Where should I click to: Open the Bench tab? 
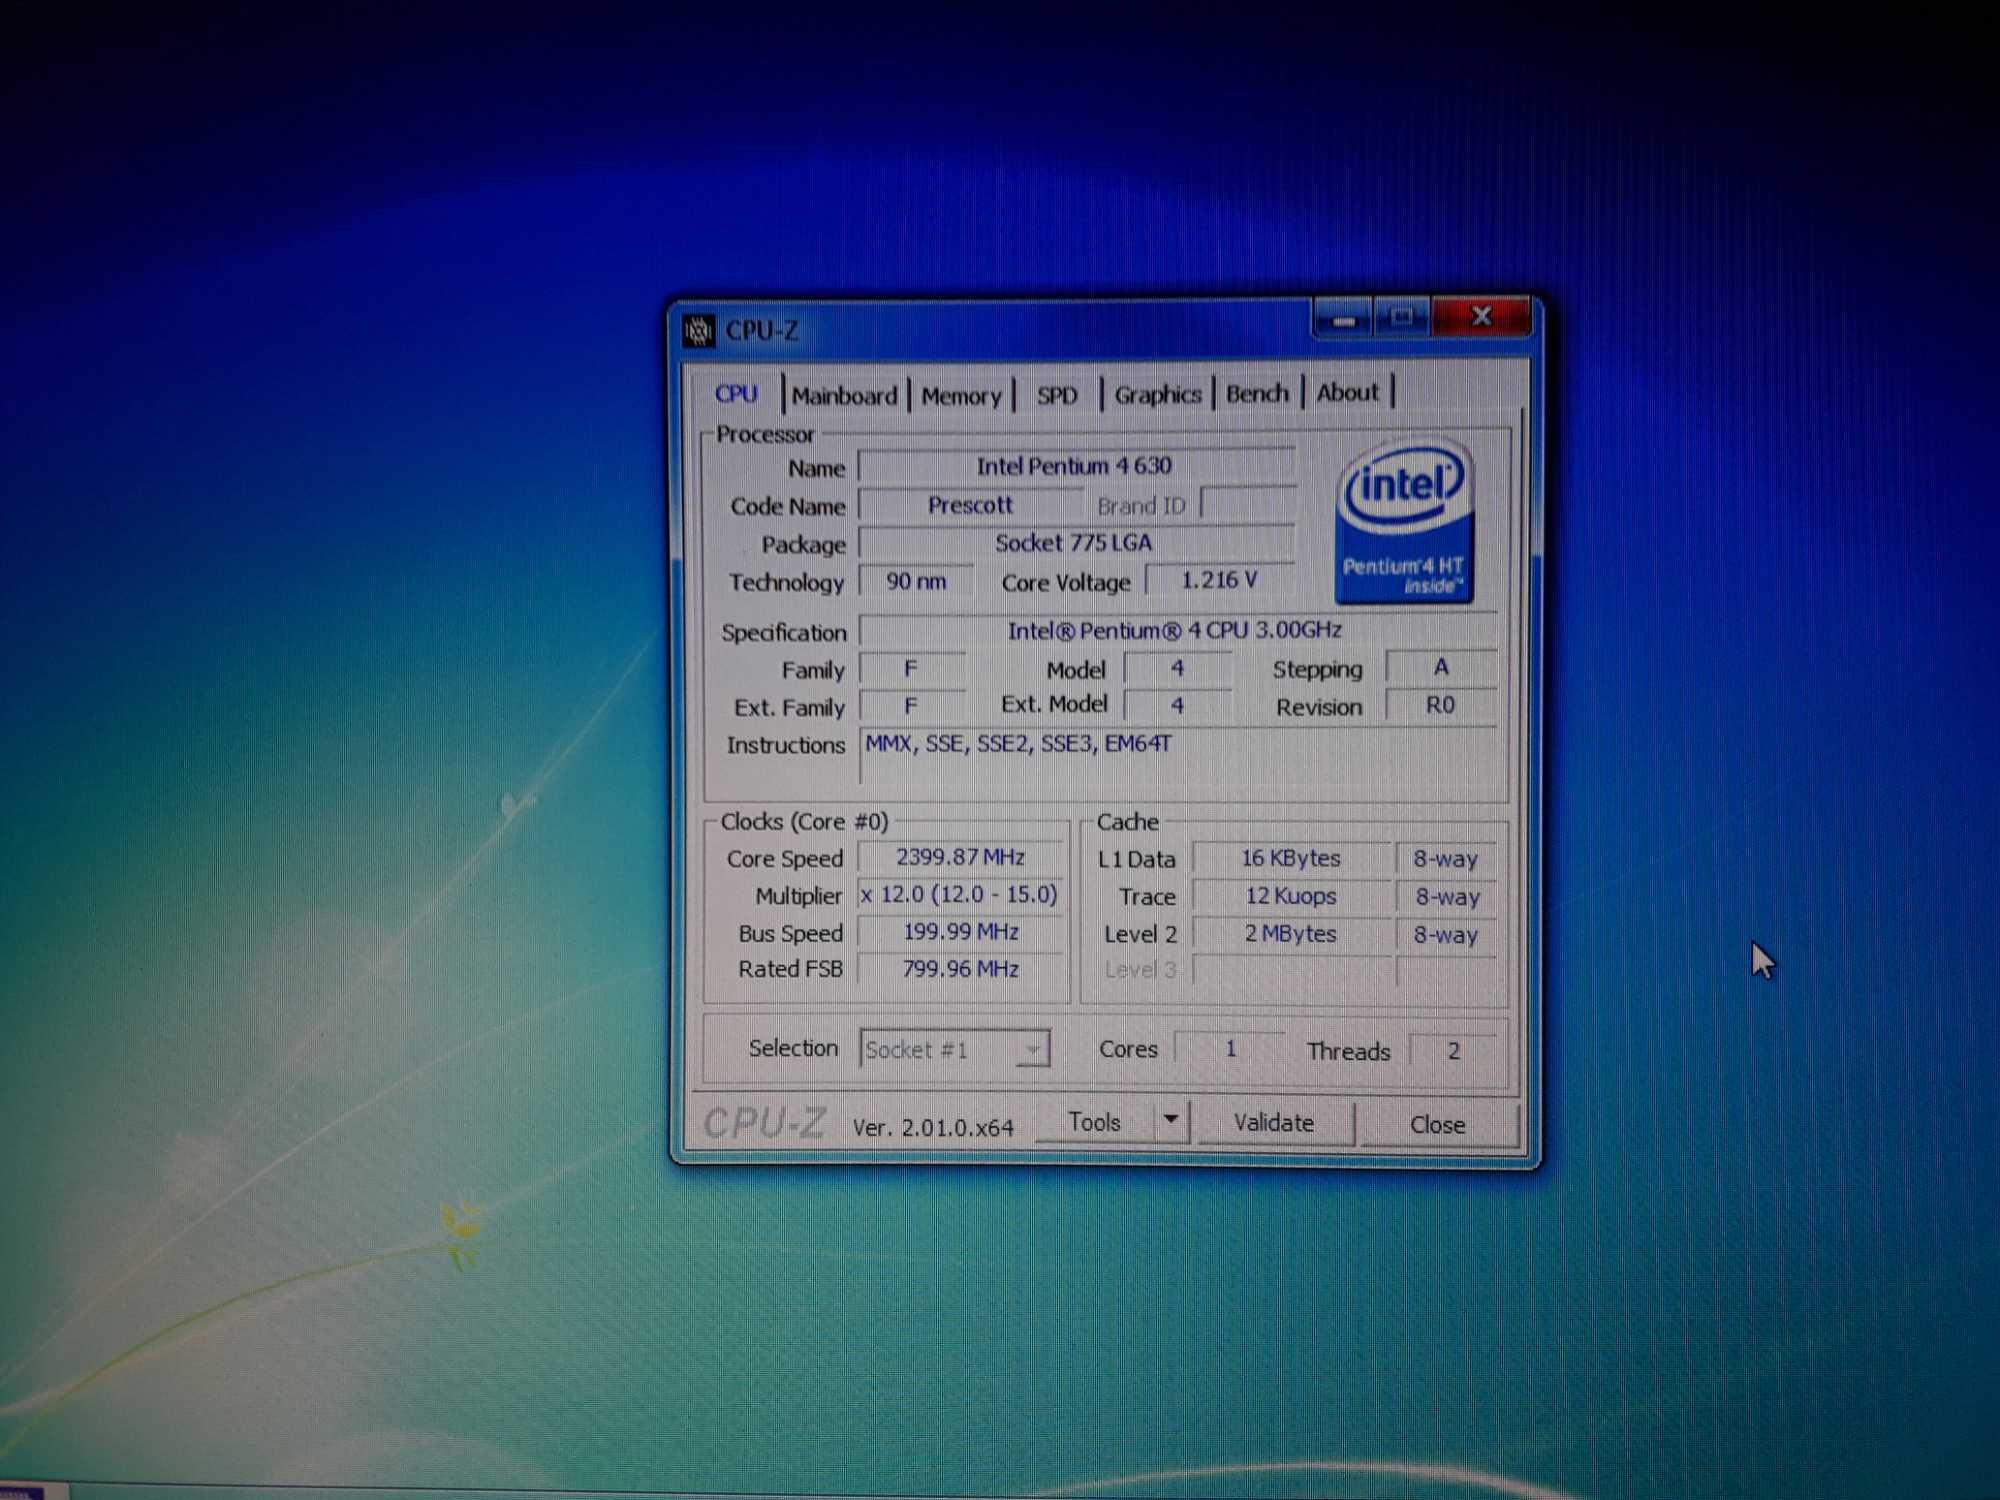1257,393
